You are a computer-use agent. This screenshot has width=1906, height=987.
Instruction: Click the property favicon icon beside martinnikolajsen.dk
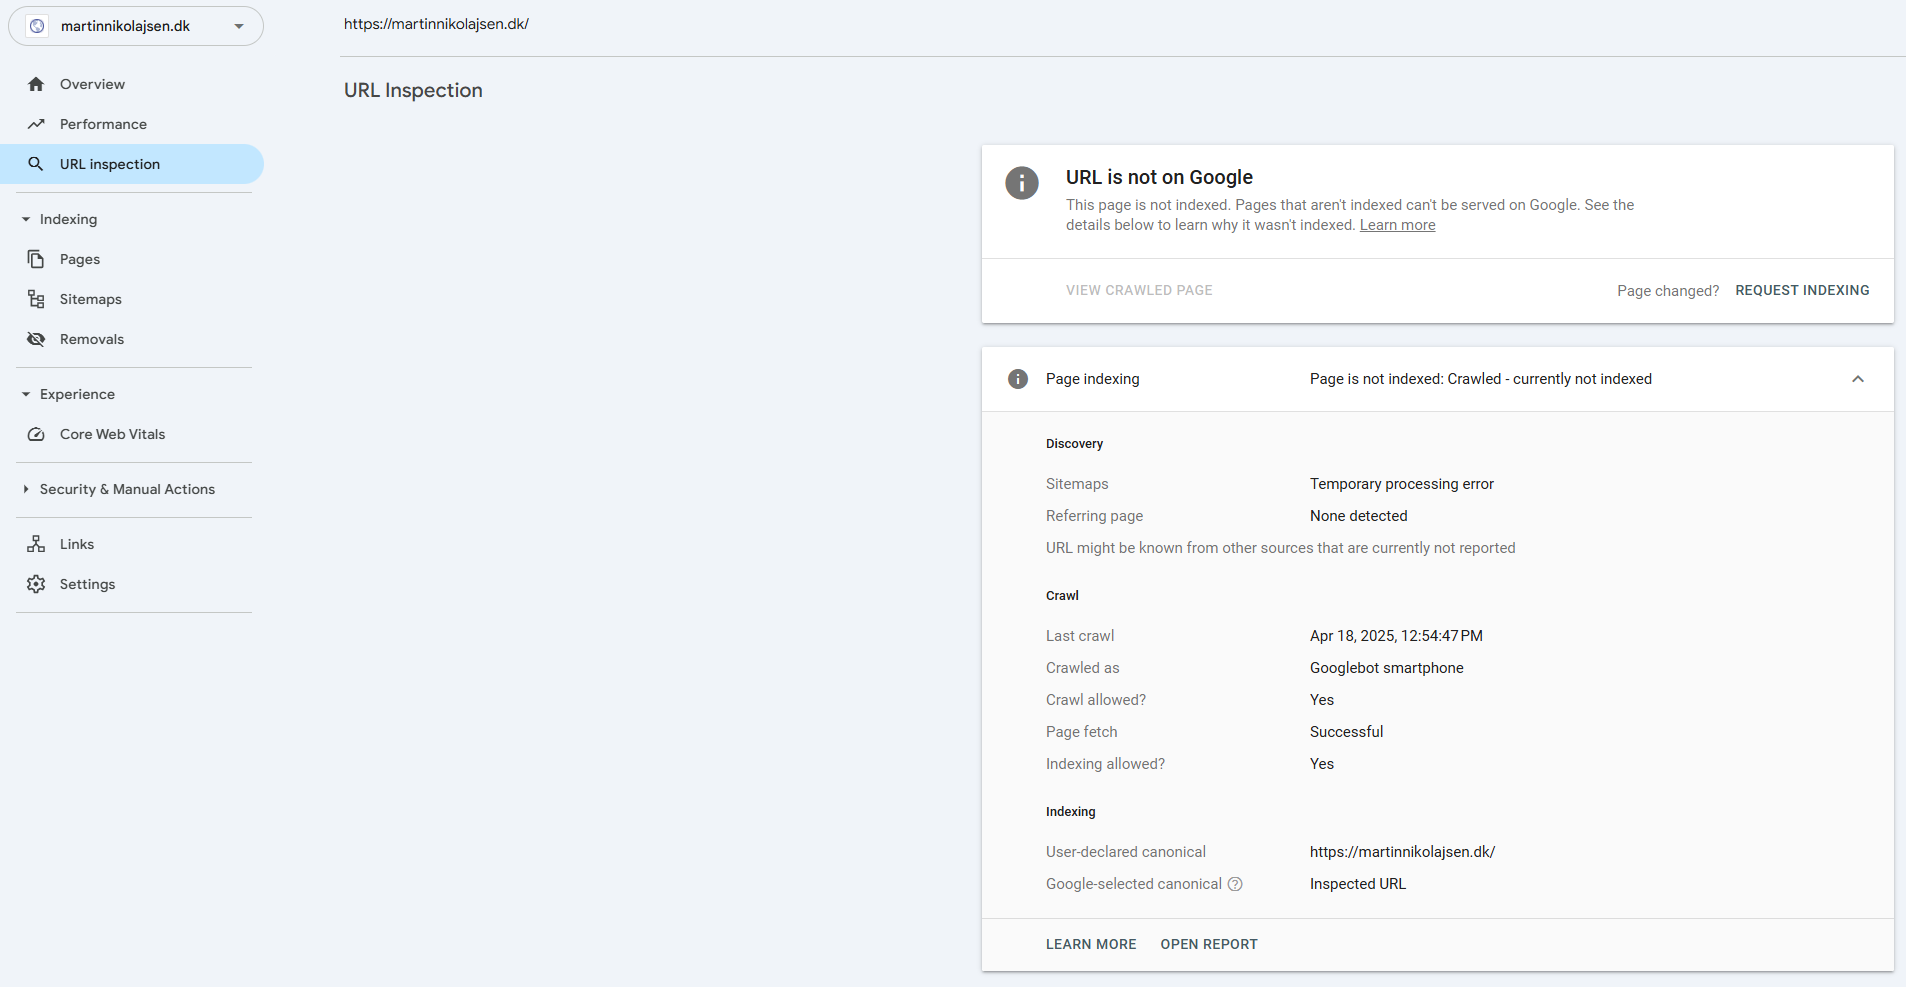[x=37, y=26]
